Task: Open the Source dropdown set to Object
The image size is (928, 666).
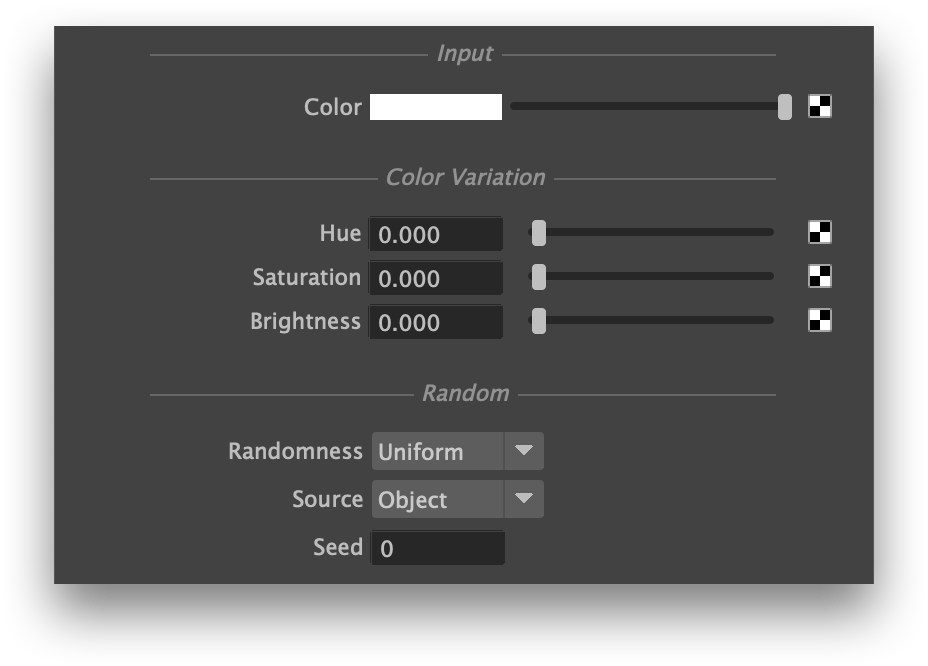Action: (x=438, y=500)
